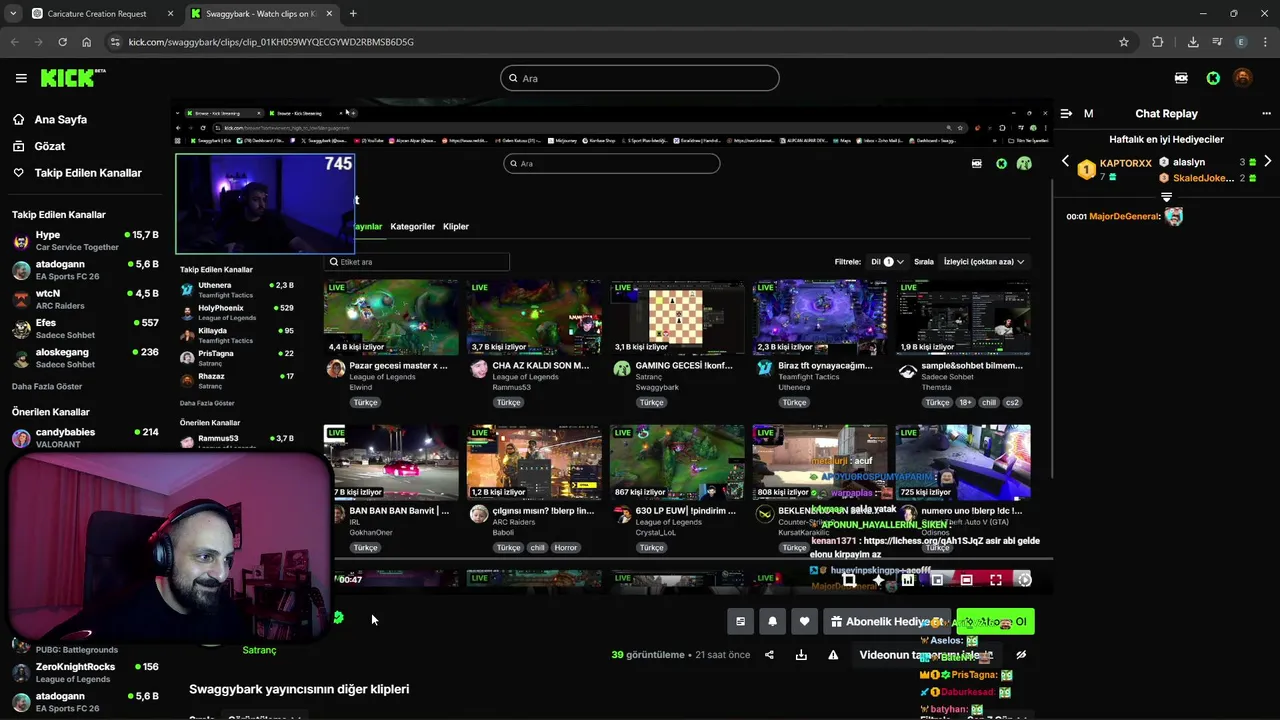Toggle theatre mode on the video player
Screen dimensions: 1280x720
pos(966,579)
